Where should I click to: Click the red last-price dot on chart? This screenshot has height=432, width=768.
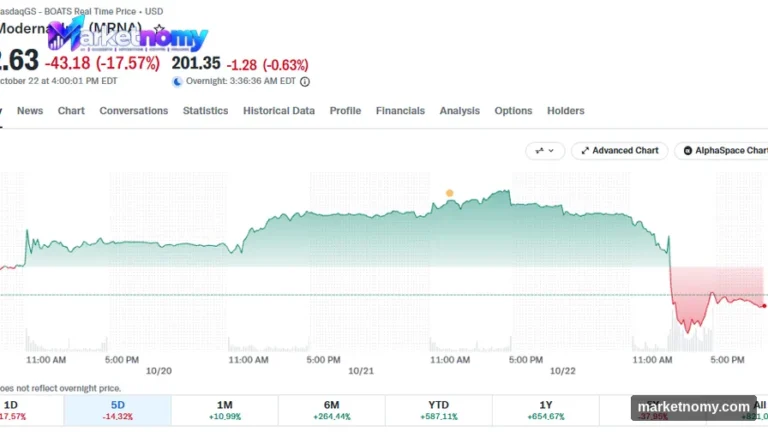(x=764, y=306)
